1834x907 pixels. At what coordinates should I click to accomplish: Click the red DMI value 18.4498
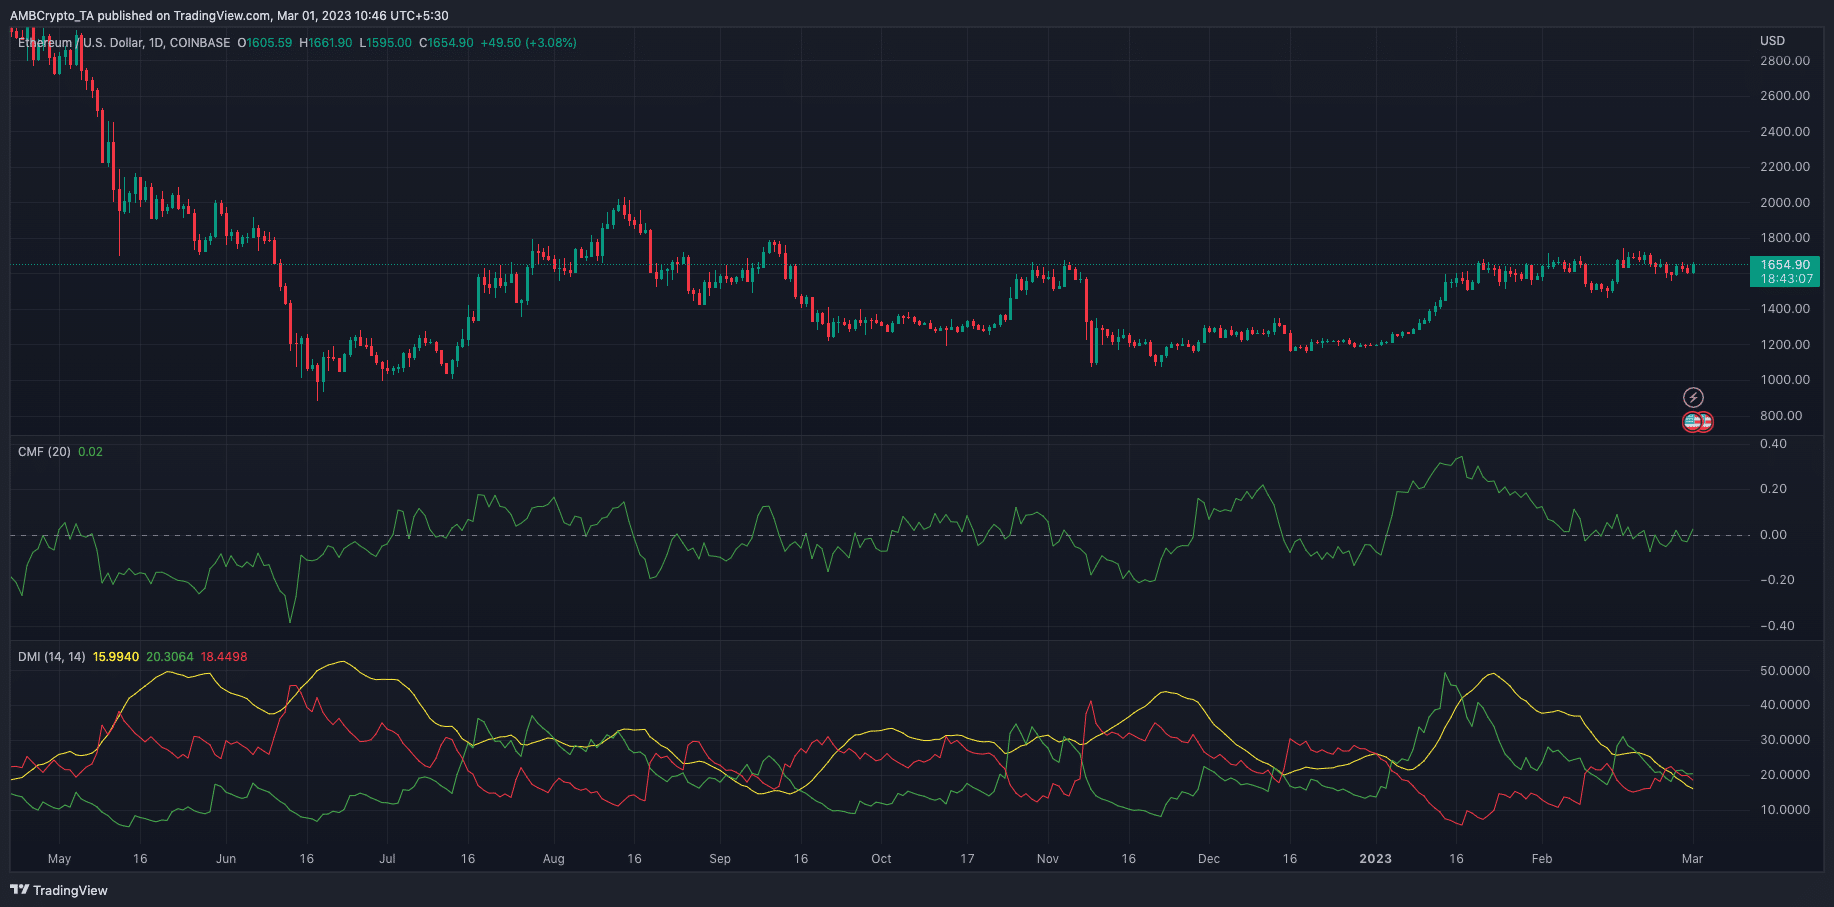(224, 657)
